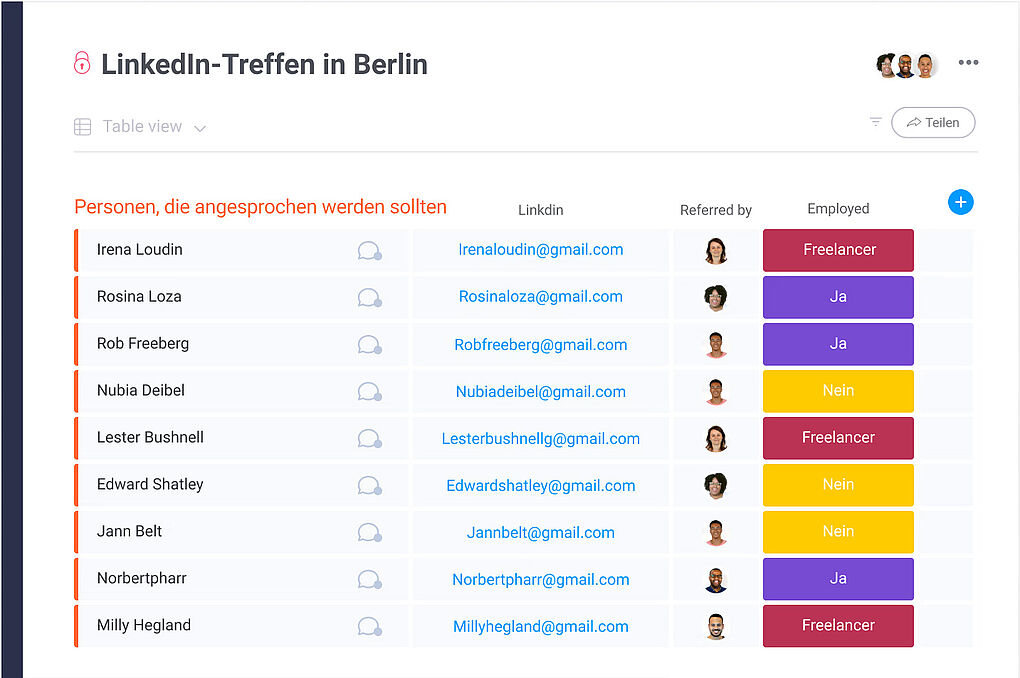The width and height of the screenshot is (1020, 678).
Task: Change the Ja status for Rosina Loza
Action: pos(838,297)
